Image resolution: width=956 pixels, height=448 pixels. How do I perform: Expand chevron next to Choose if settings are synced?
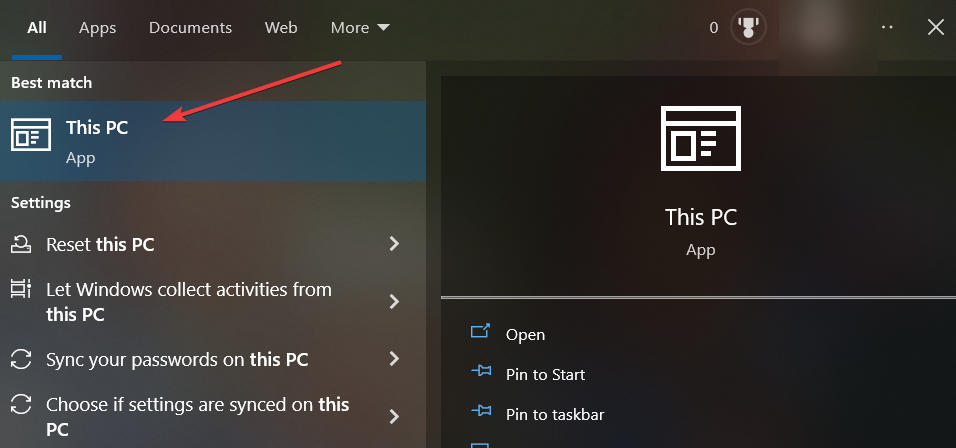(x=394, y=417)
